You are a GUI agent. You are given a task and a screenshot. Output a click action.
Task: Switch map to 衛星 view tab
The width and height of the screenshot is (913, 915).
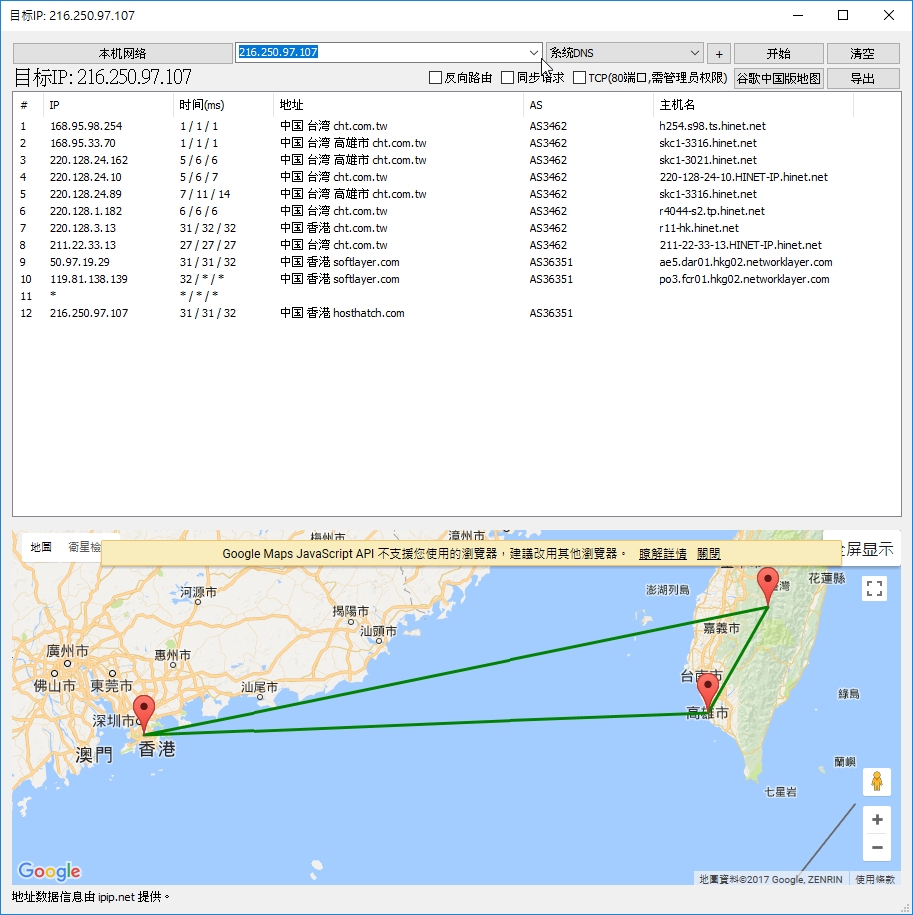coord(85,547)
